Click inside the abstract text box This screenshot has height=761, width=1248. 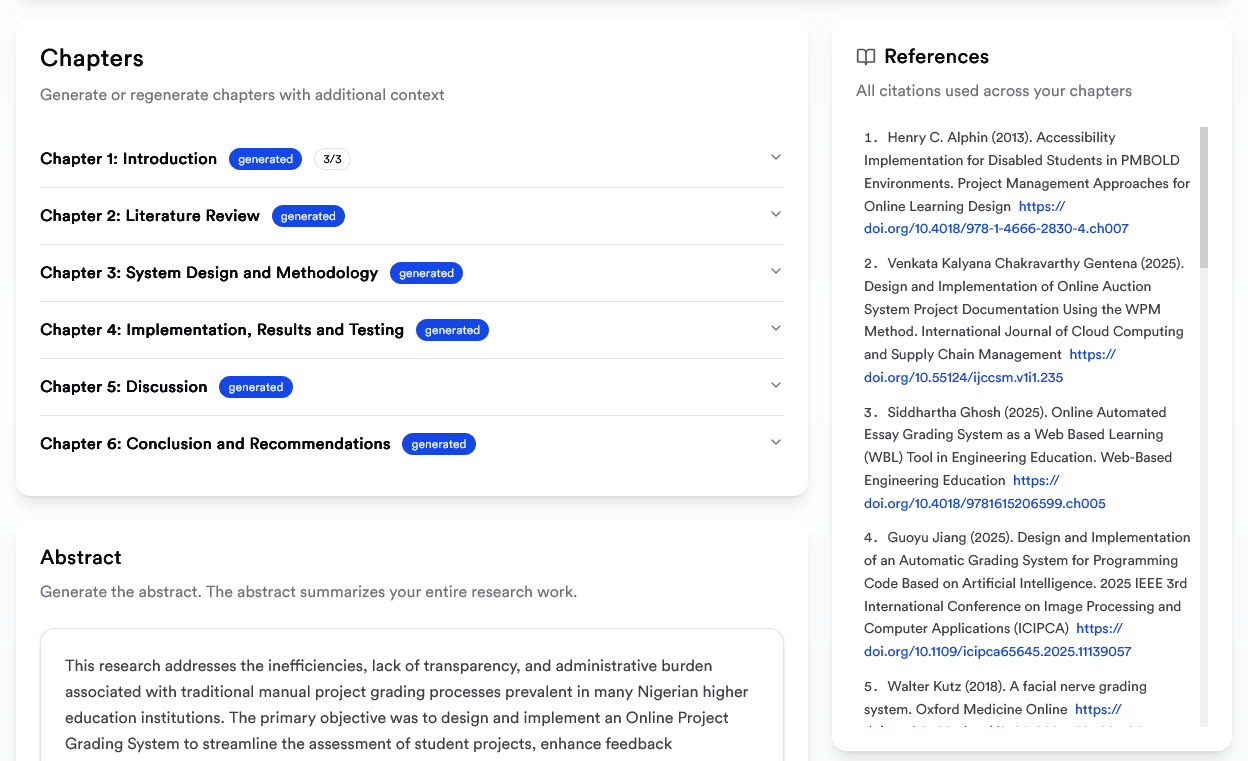(x=411, y=700)
